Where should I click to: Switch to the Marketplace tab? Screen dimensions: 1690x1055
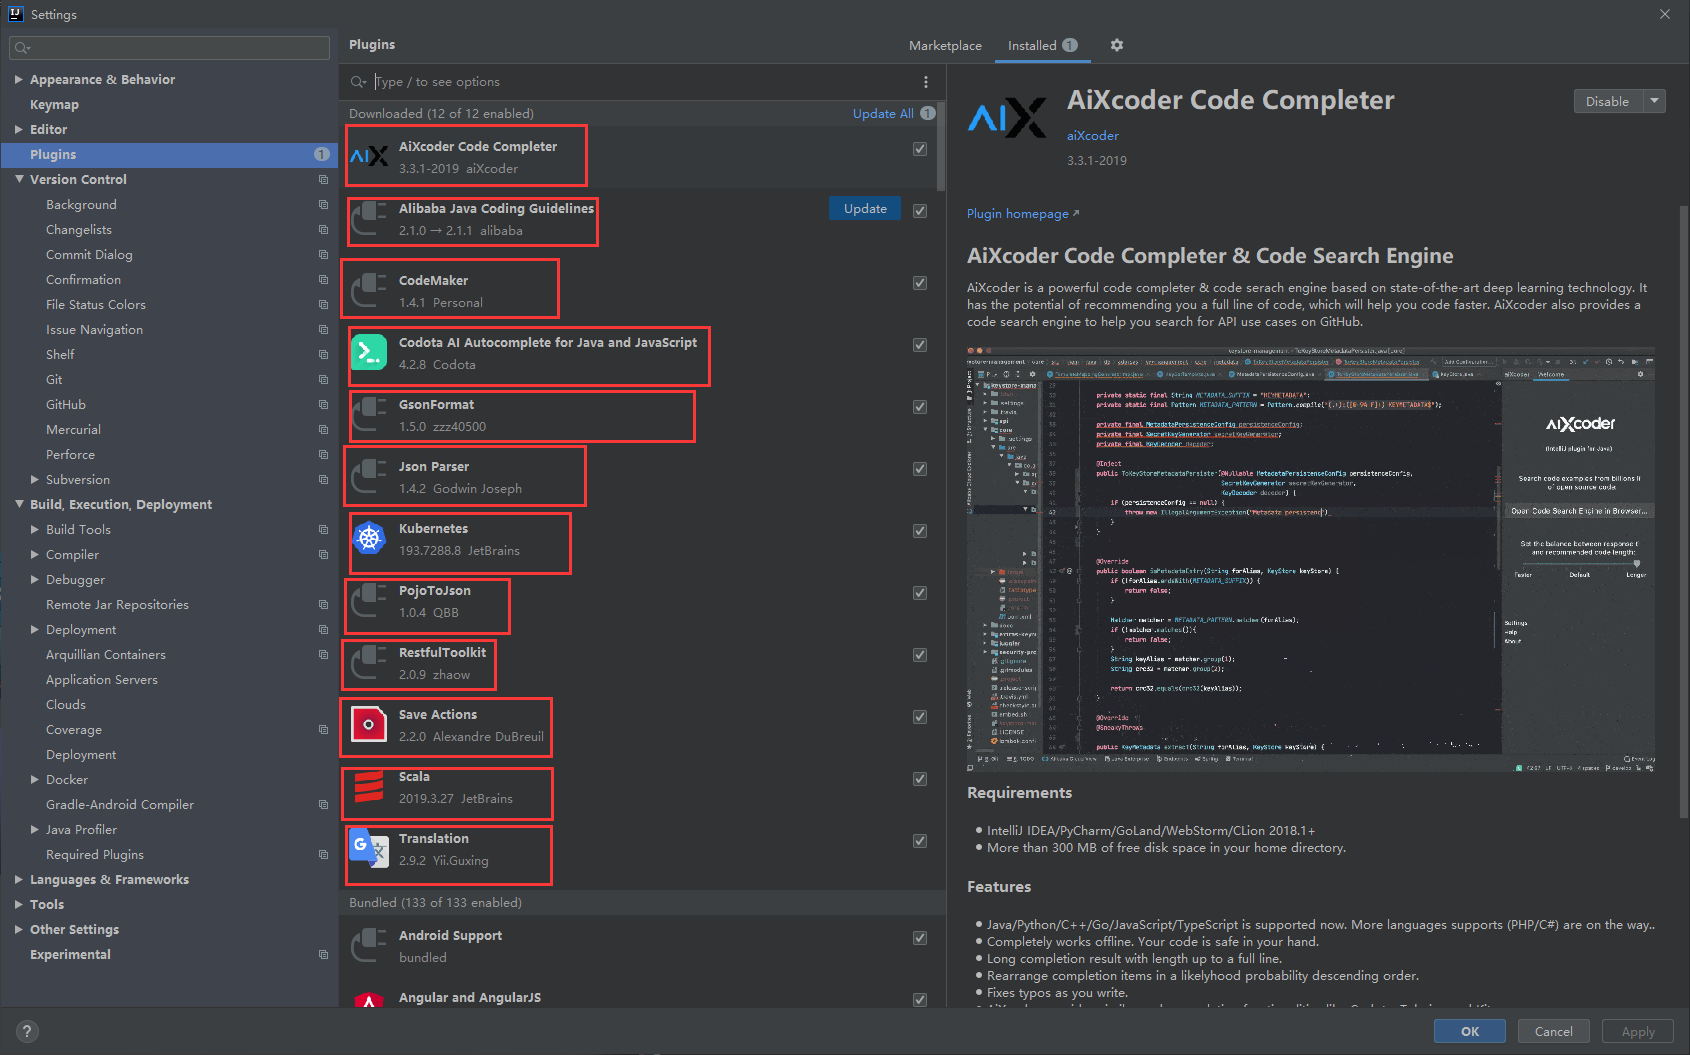click(x=945, y=45)
